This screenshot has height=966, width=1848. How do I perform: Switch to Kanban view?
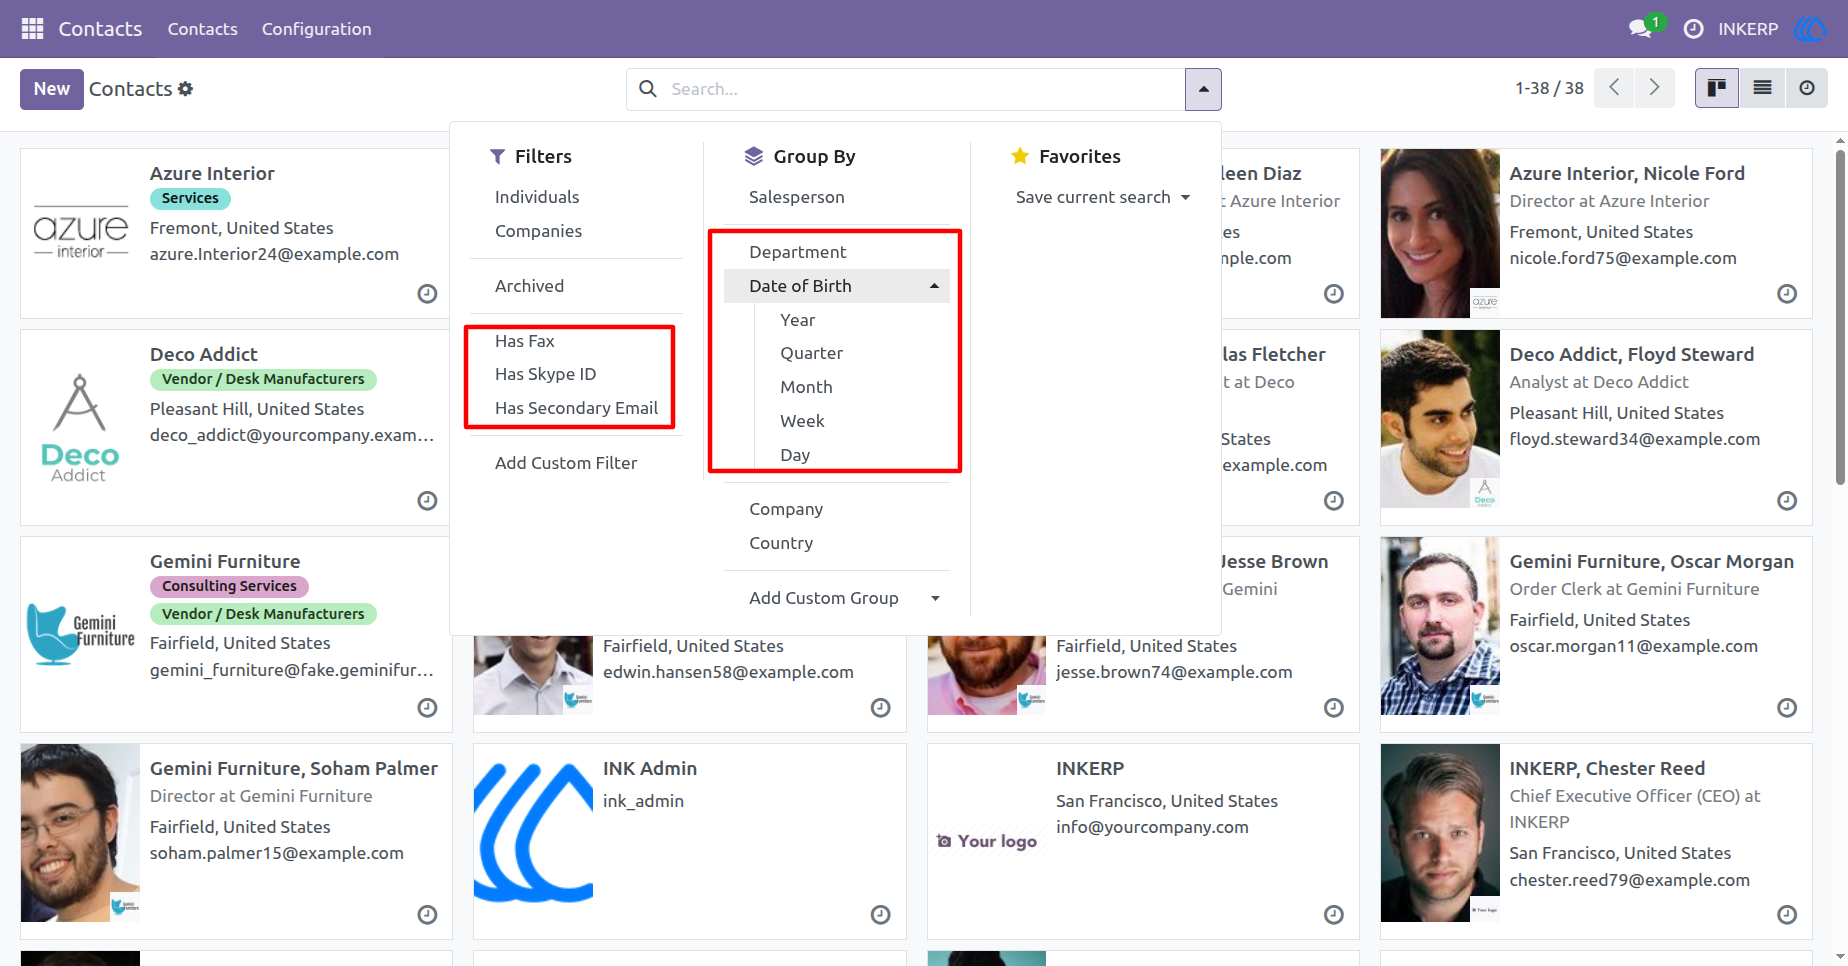point(1717,88)
